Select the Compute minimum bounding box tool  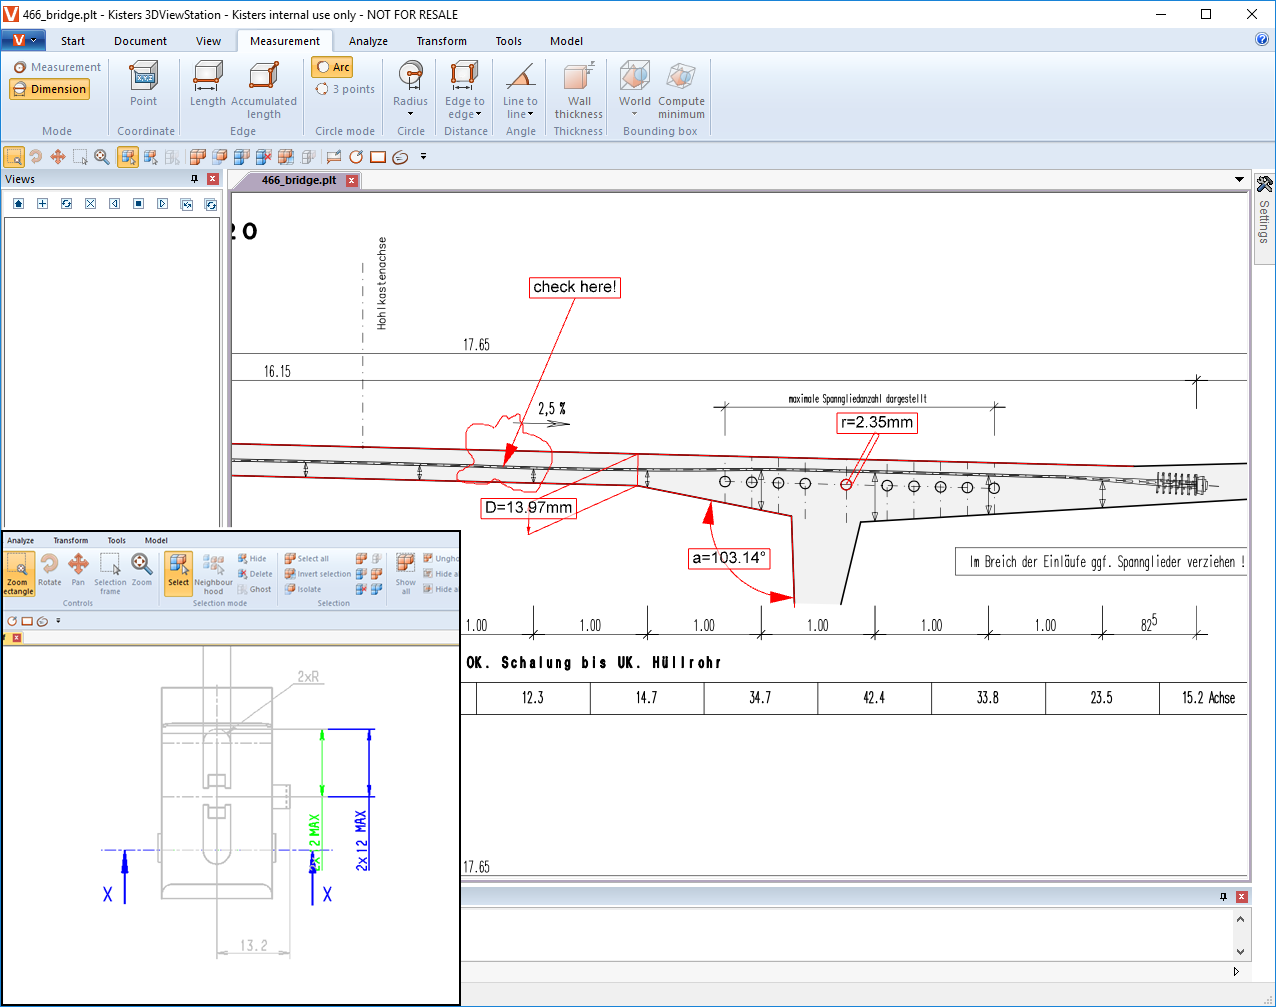[x=681, y=84]
